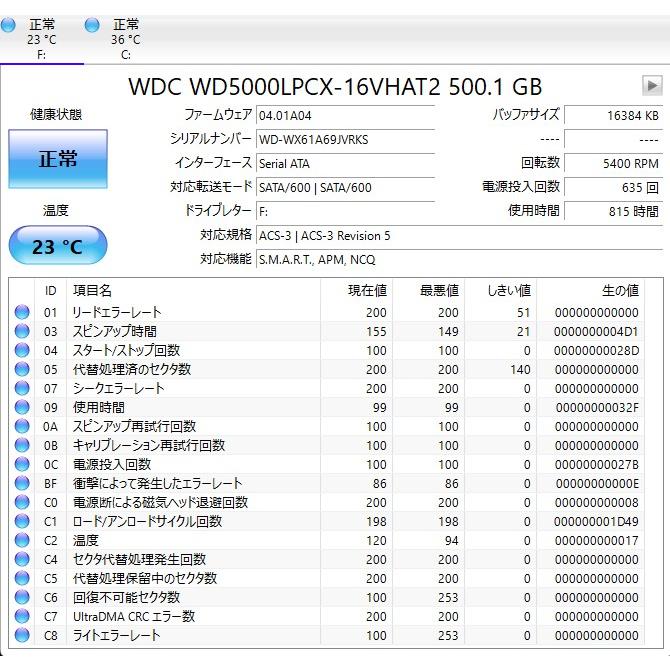The height and width of the screenshot is (670, 670).
Task: Click raw value 0000000004D1
Action: [596, 332]
